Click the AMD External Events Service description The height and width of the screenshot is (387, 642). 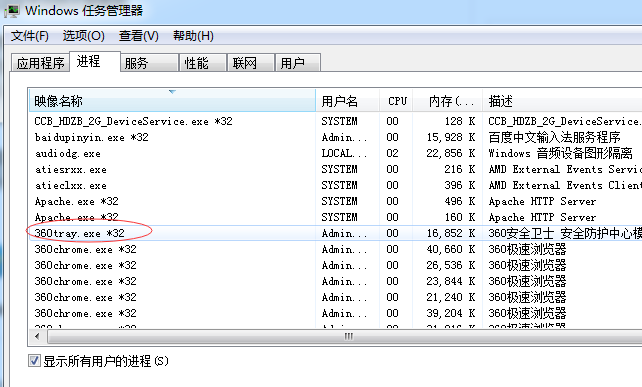click(565, 169)
